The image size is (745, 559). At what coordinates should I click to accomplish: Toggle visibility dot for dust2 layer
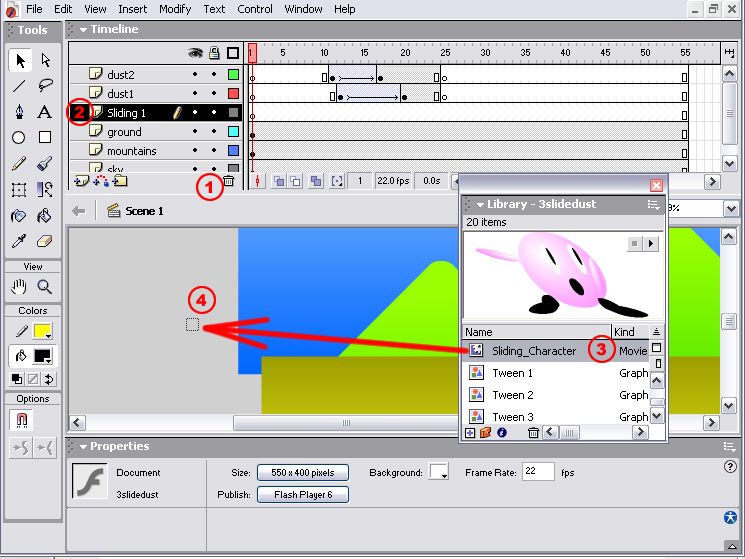pos(195,75)
